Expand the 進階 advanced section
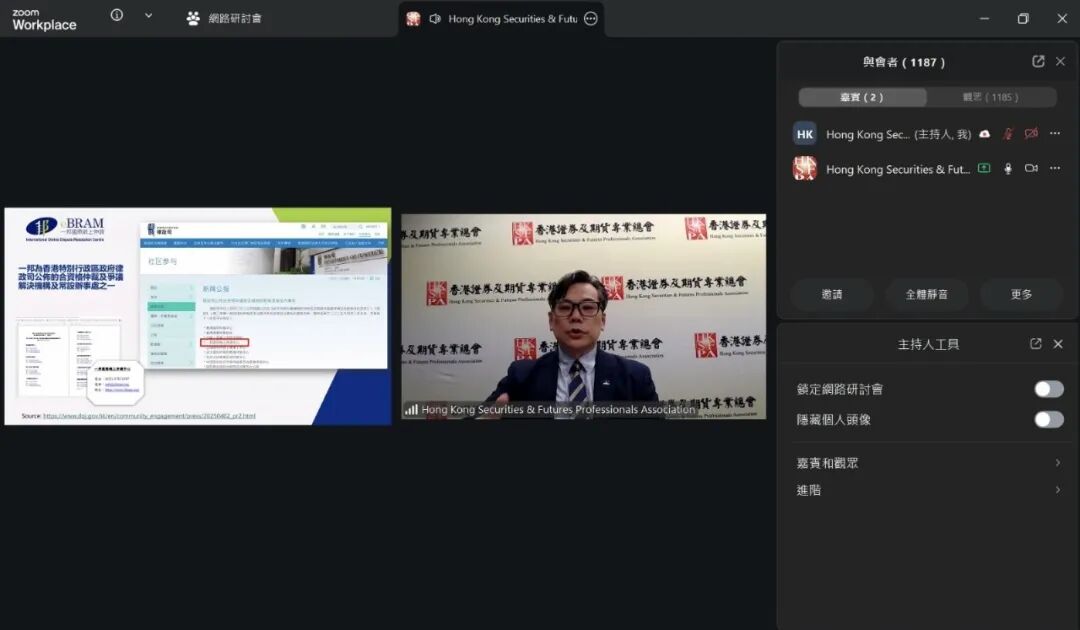 click(928, 490)
